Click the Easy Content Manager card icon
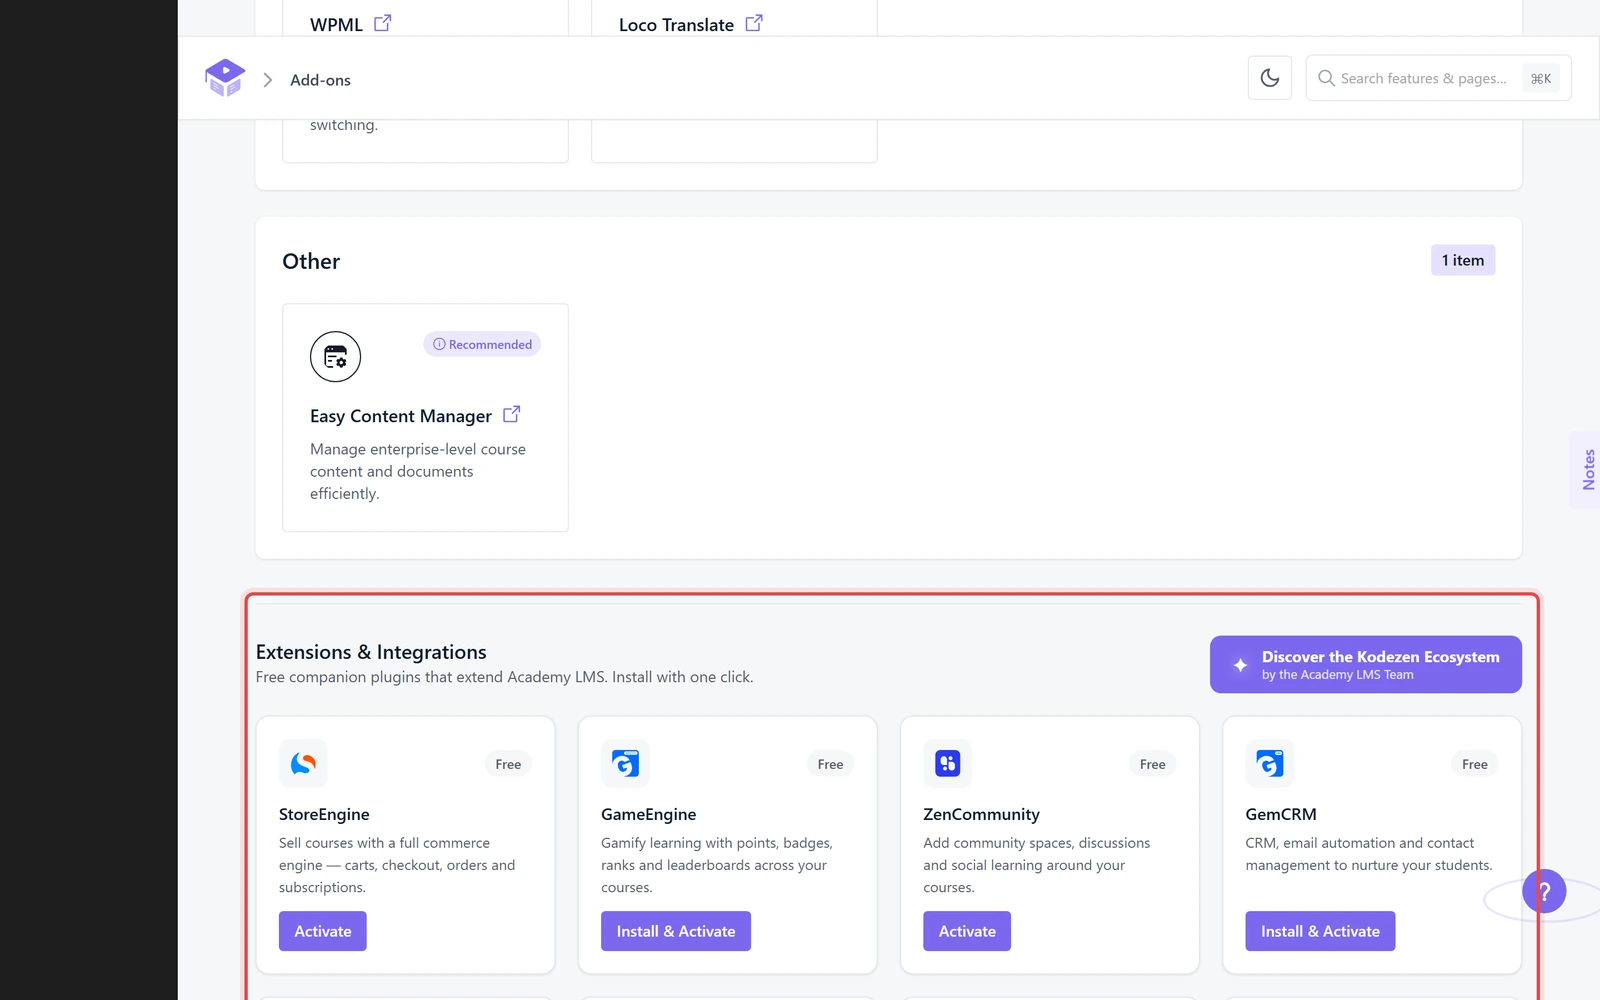 (x=335, y=357)
